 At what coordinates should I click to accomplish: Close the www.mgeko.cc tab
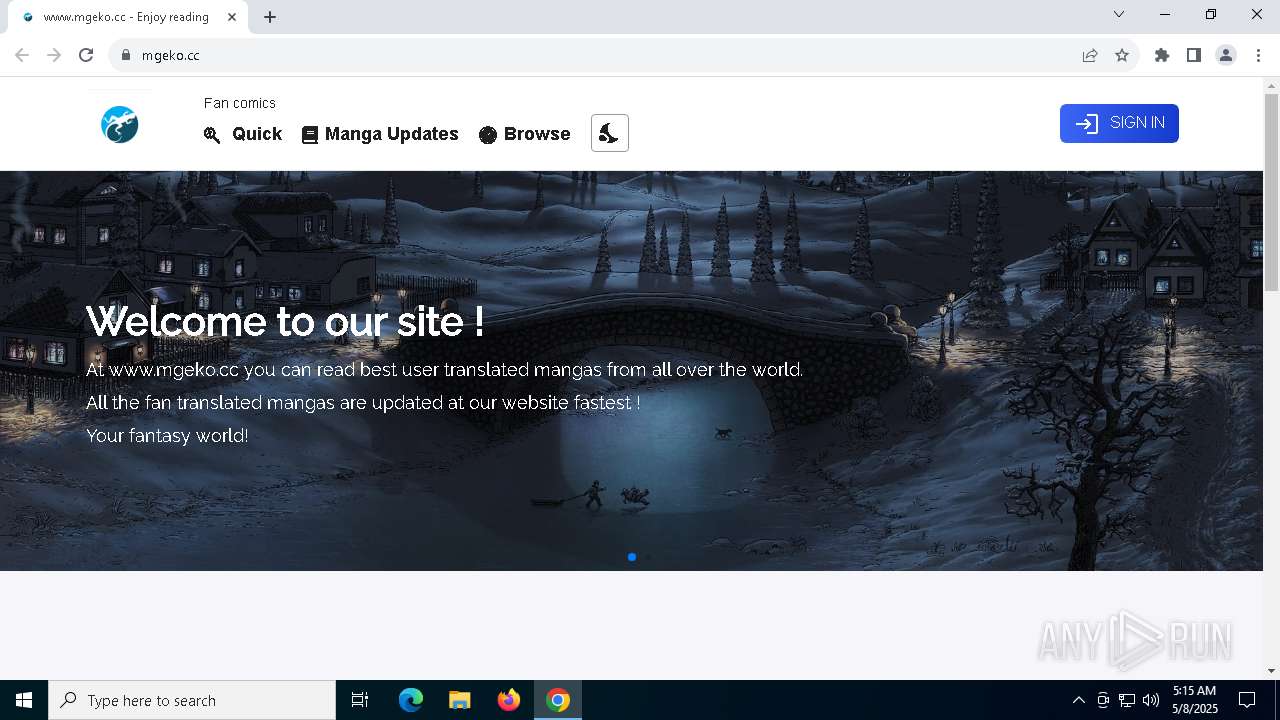click(233, 17)
